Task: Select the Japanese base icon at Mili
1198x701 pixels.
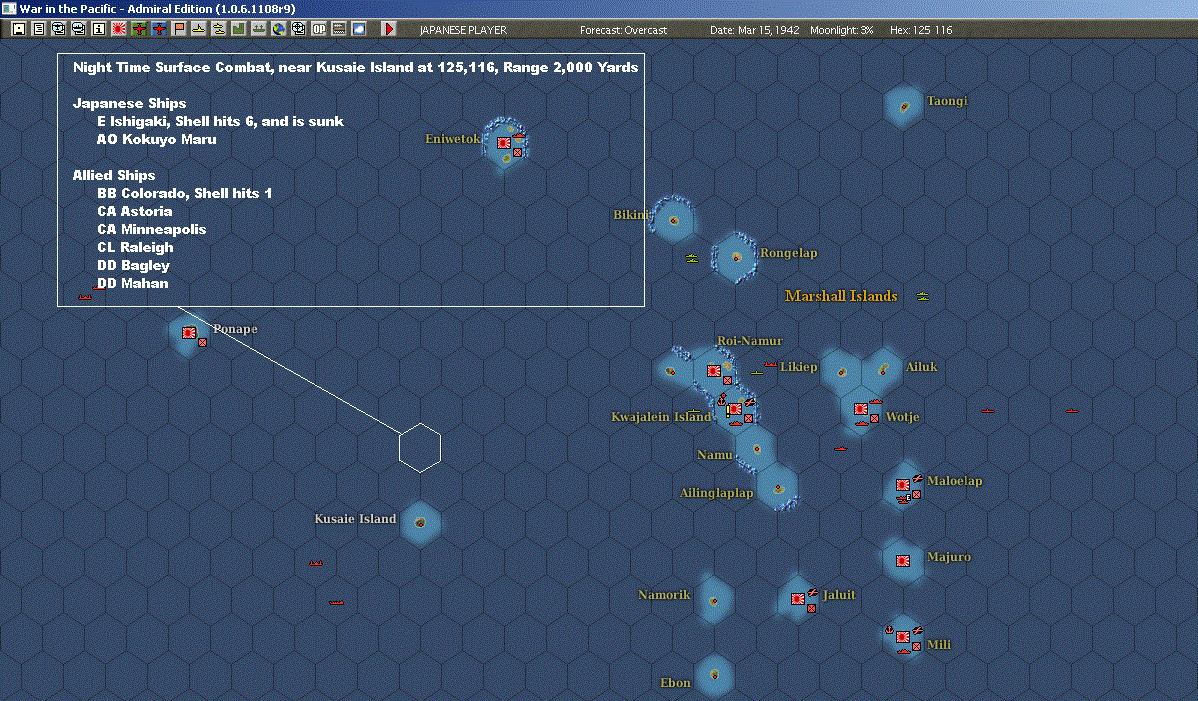Action: point(903,637)
